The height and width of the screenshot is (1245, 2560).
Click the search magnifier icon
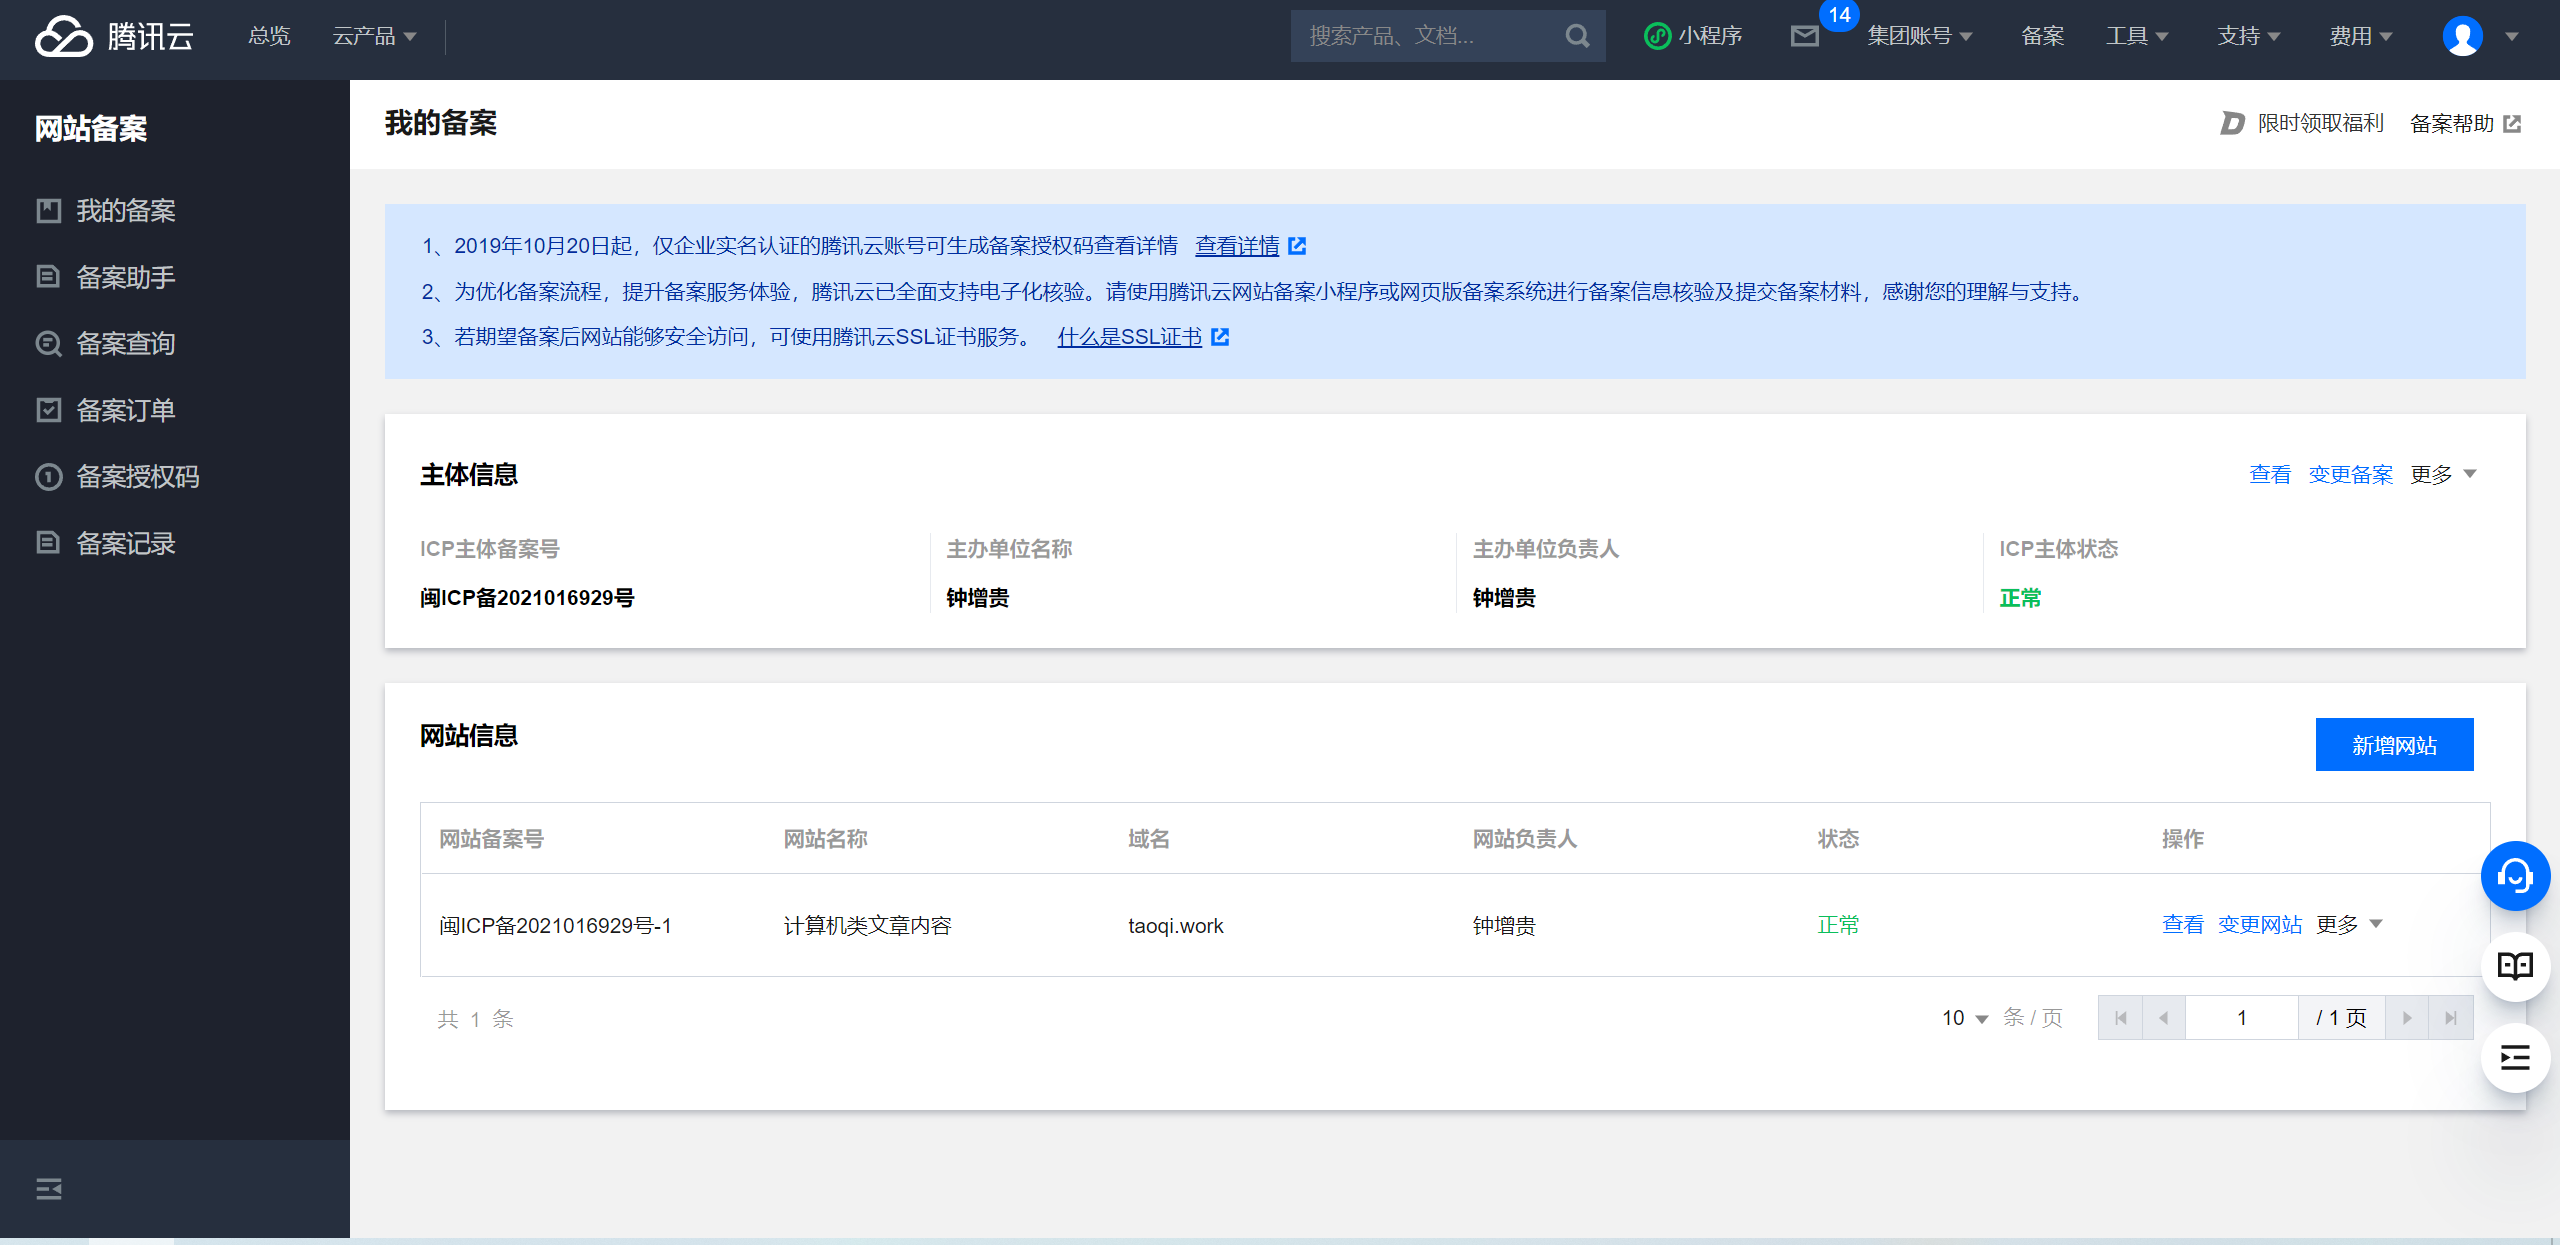1577,37
